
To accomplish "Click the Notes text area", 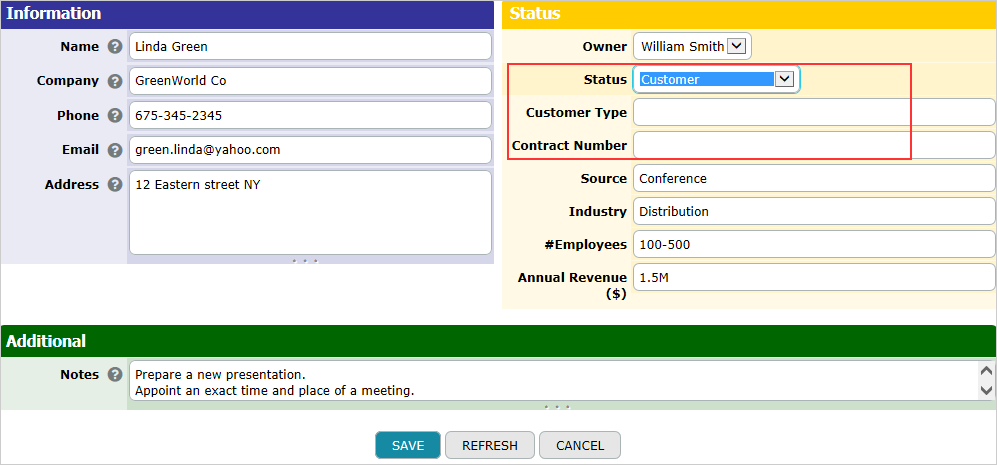I will [553, 381].
